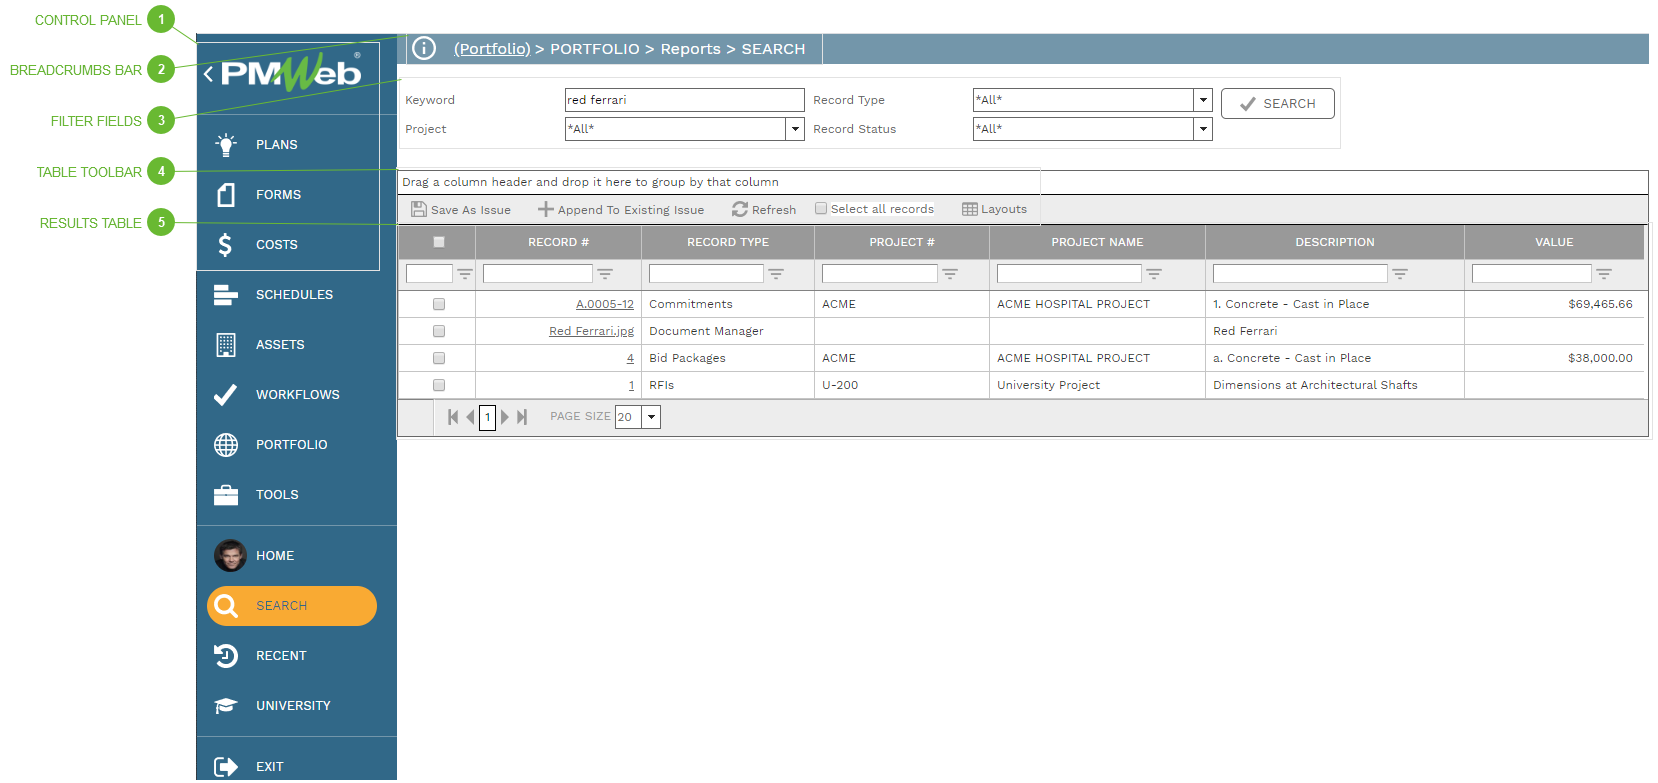This screenshot has width=1658, height=783.
Task: Click the Value column filter icon
Action: pos(1604,274)
